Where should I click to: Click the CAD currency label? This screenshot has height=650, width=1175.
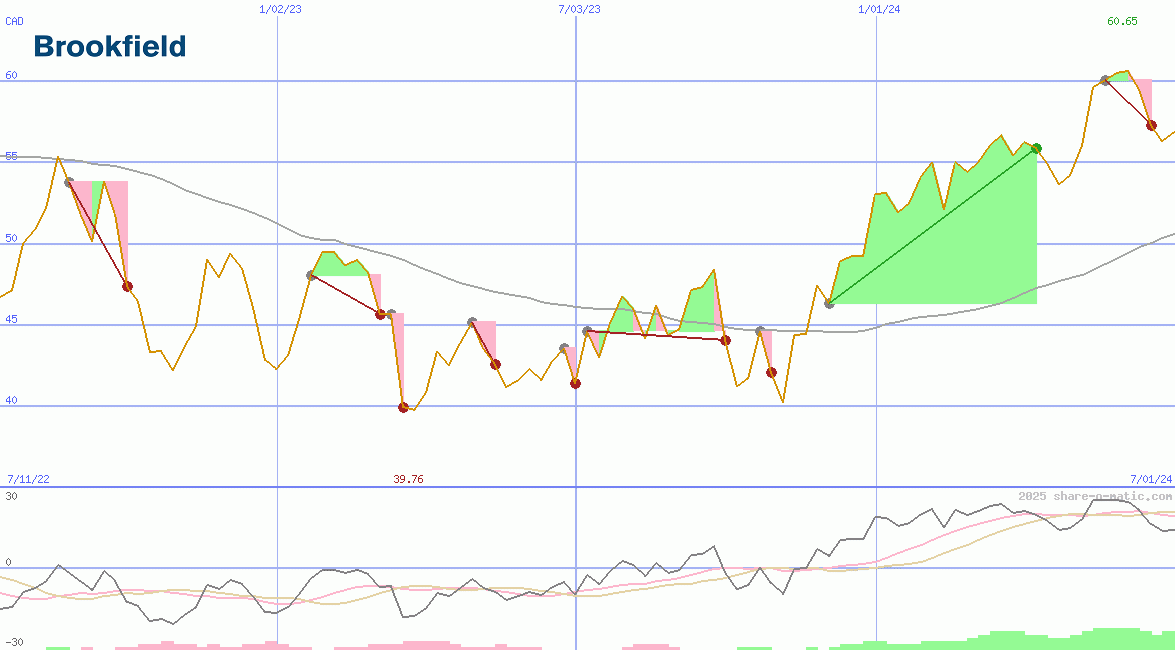pyautogui.click(x=14, y=21)
